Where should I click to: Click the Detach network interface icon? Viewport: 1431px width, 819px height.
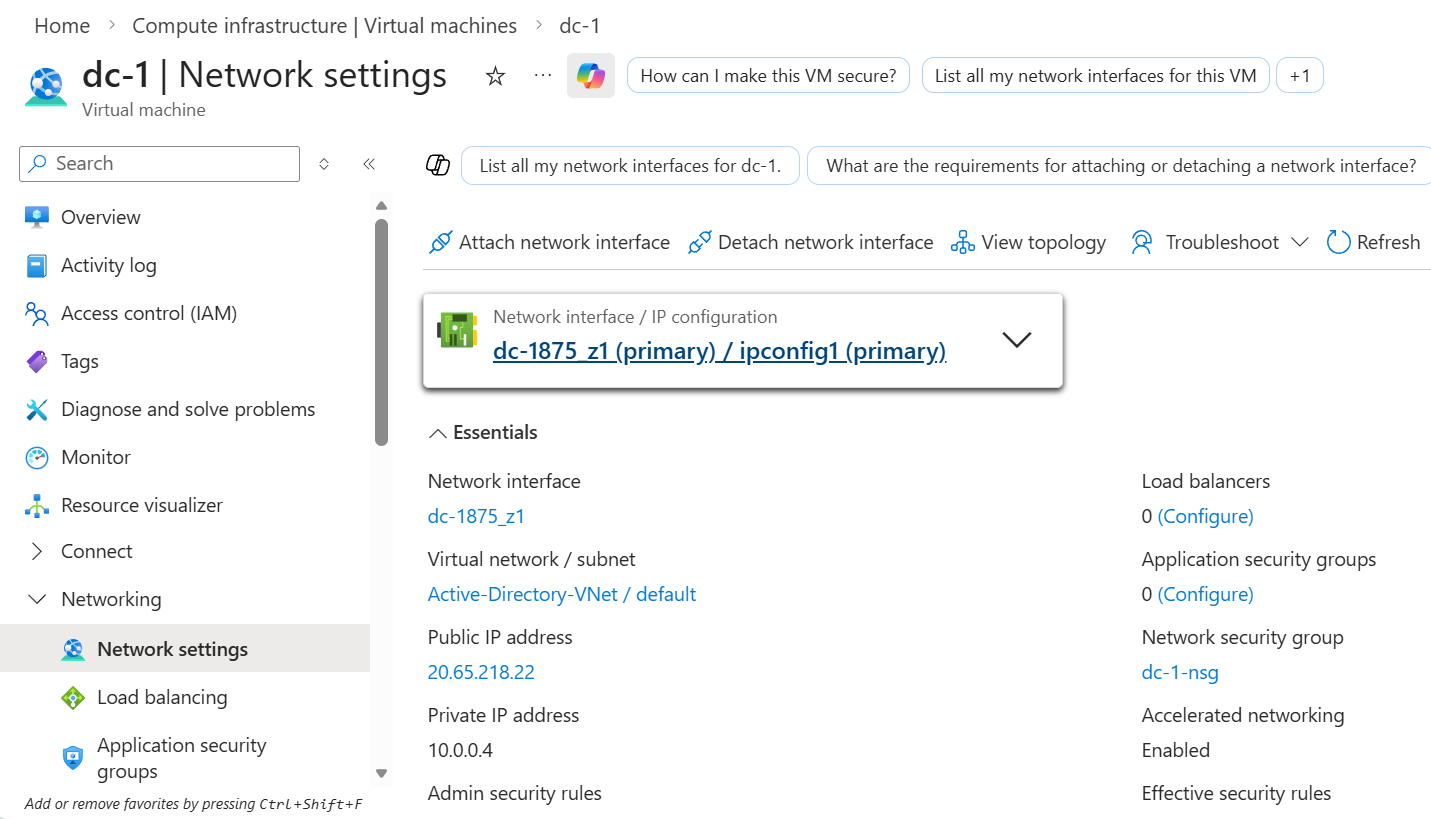click(700, 242)
